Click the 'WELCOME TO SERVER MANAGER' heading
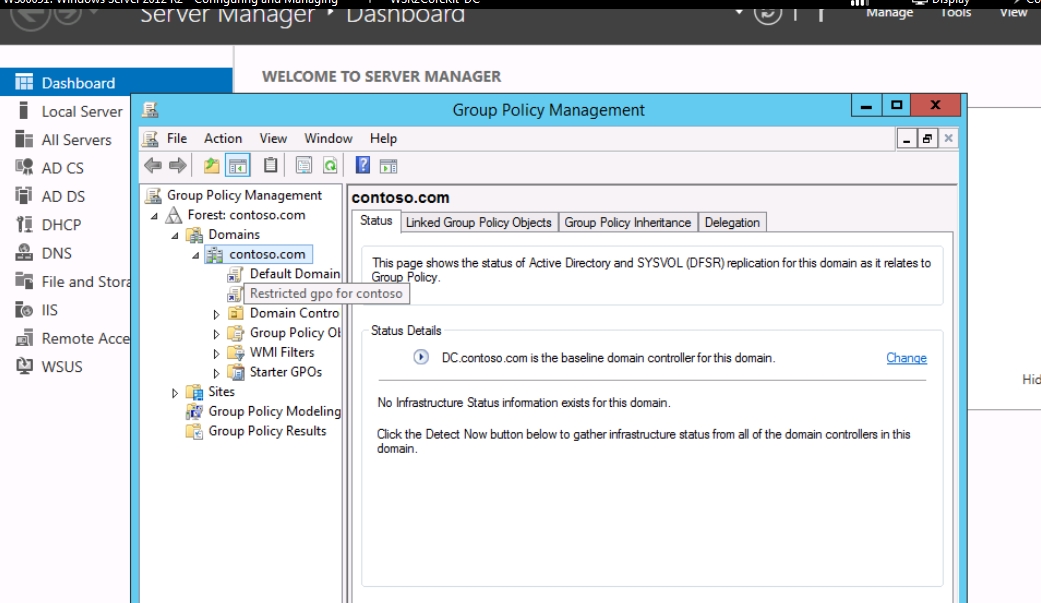1041x603 pixels. pyautogui.click(x=381, y=76)
